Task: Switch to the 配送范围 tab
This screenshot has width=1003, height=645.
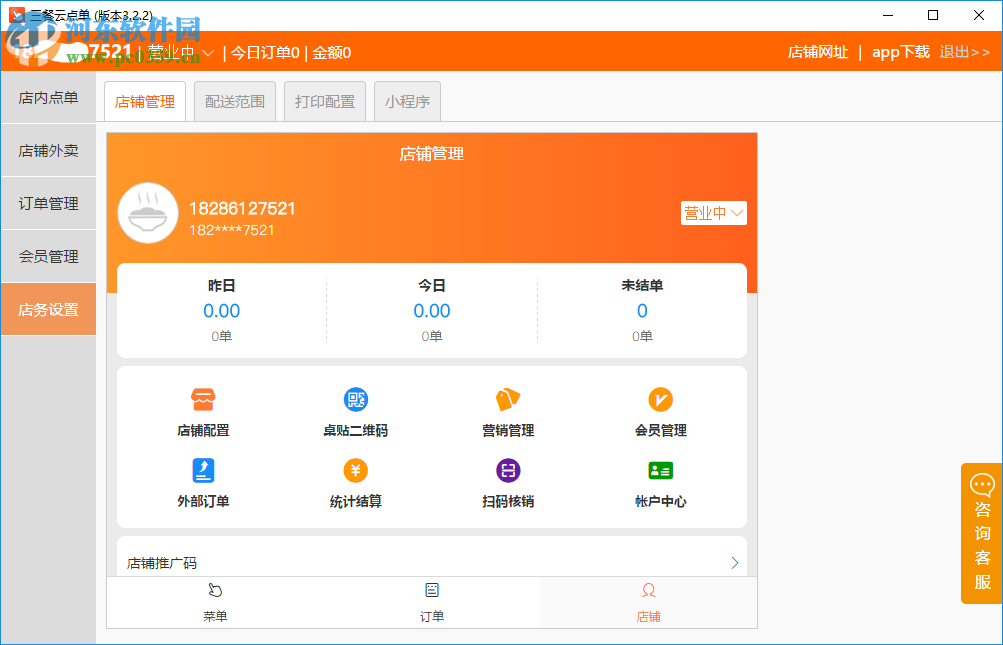Action: coord(234,100)
